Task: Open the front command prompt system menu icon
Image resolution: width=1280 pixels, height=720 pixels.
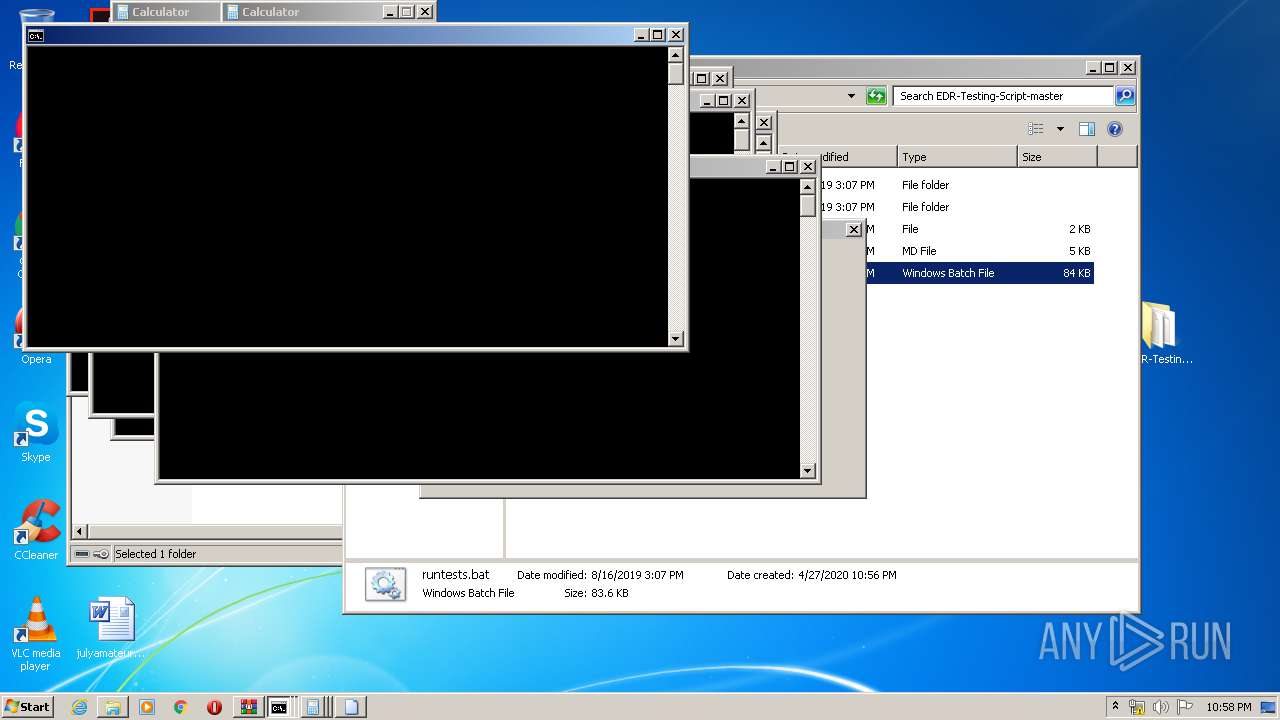Action: point(36,35)
